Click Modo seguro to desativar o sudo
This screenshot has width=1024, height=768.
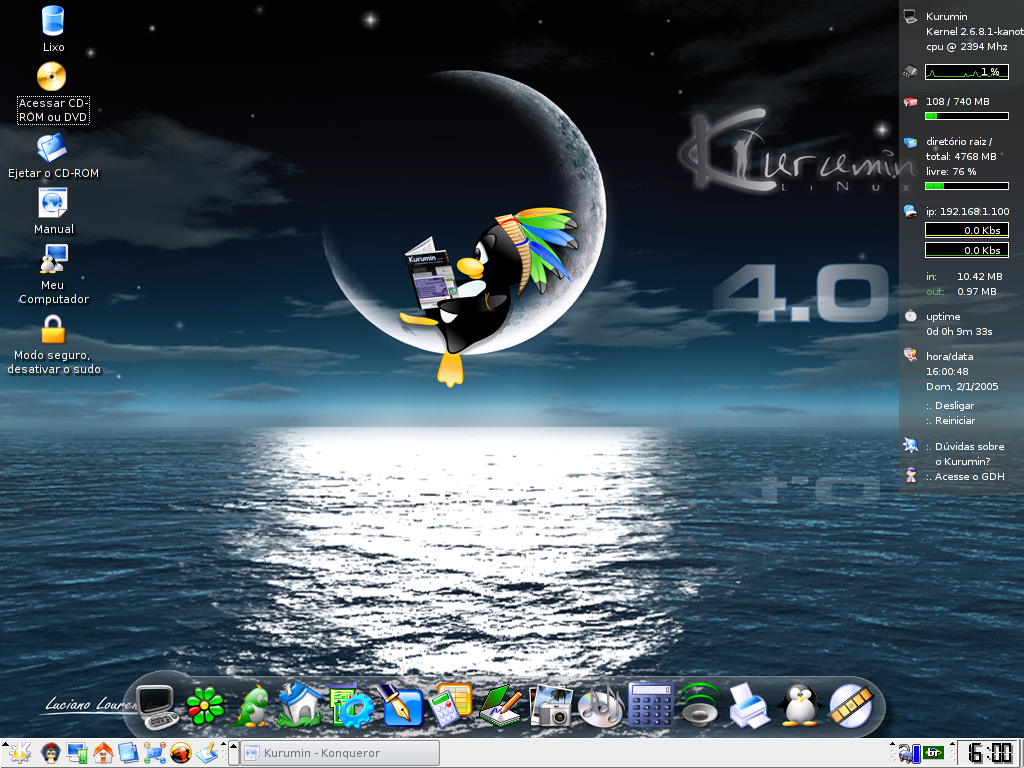[x=53, y=330]
